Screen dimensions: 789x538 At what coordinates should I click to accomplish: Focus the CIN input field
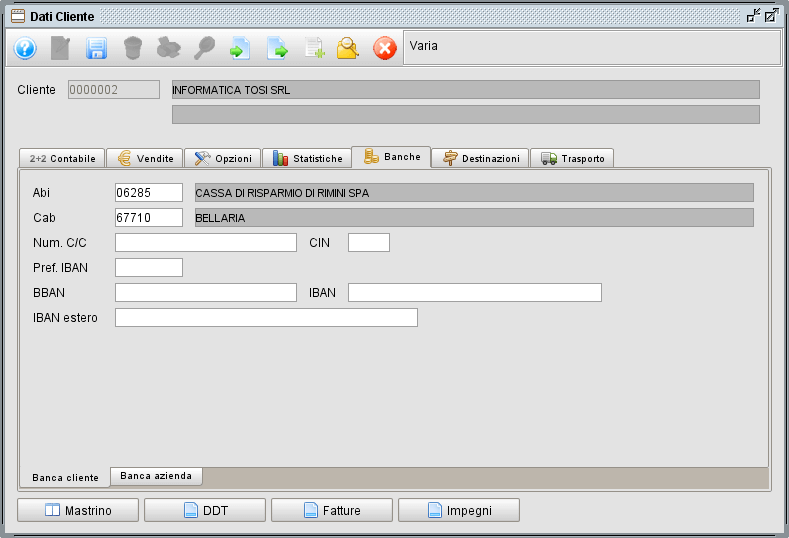[x=369, y=243]
